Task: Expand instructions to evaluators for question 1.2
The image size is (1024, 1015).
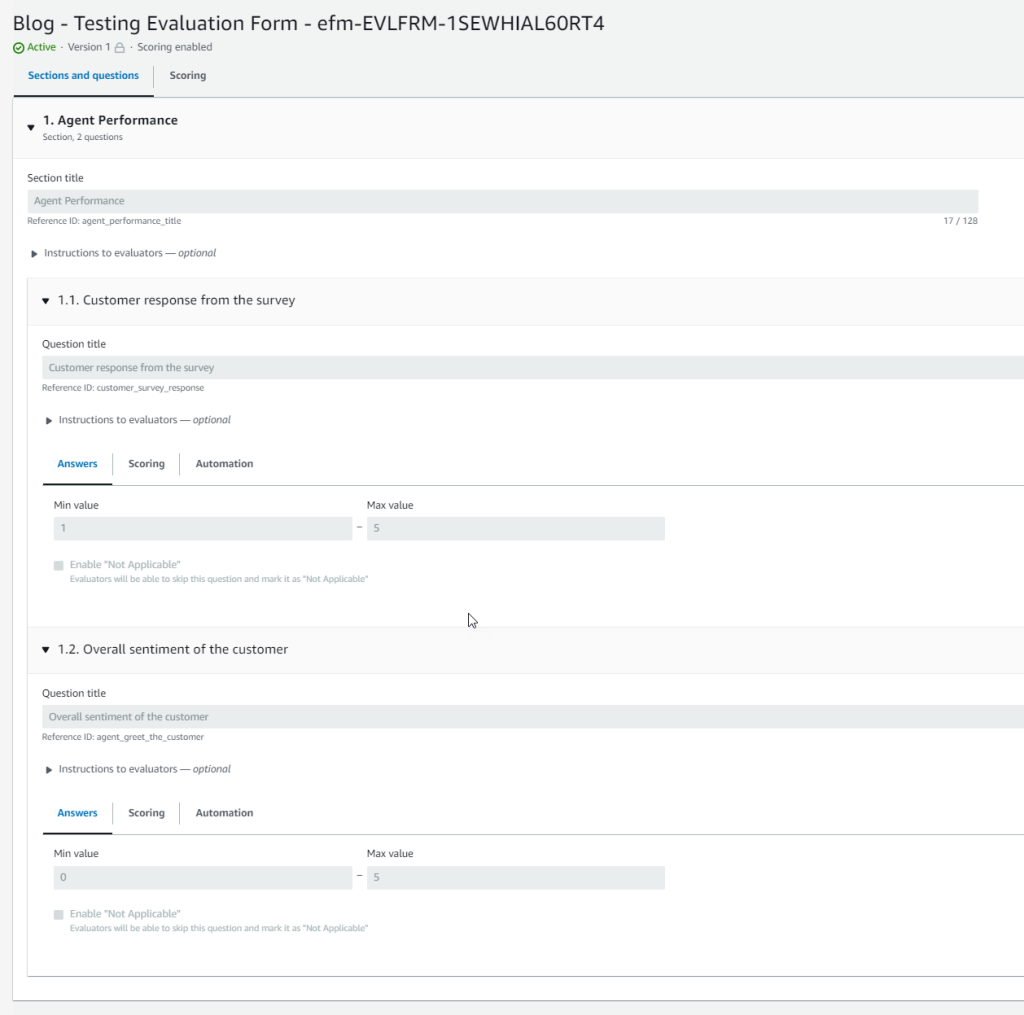Action: click(x=49, y=768)
